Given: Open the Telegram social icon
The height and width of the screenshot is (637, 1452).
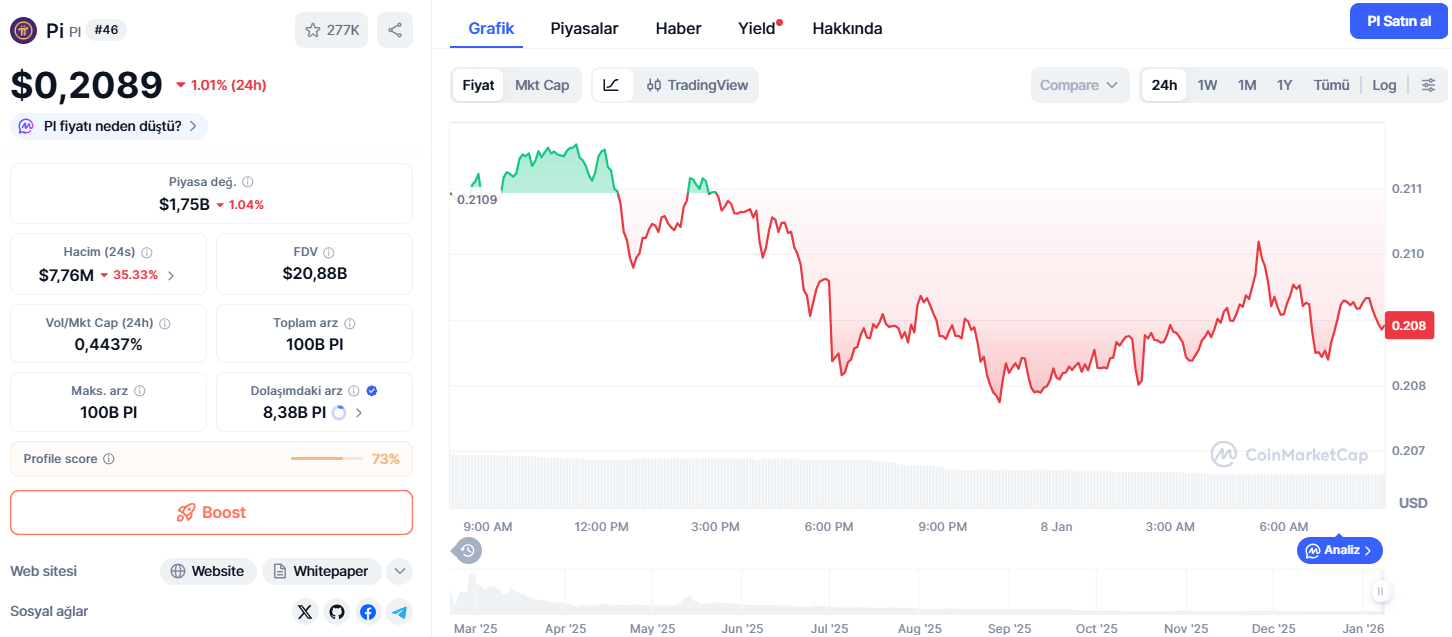Looking at the screenshot, I should (x=400, y=611).
